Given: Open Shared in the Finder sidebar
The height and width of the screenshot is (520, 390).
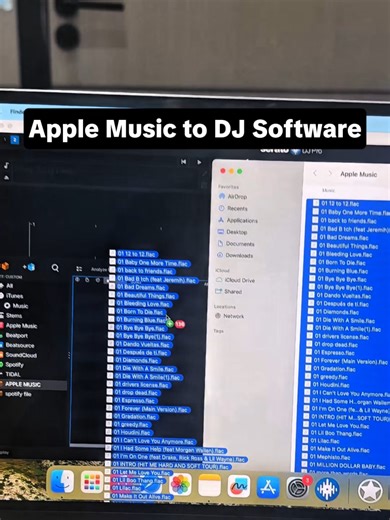Looking at the screenshot, I should [229, 291].
